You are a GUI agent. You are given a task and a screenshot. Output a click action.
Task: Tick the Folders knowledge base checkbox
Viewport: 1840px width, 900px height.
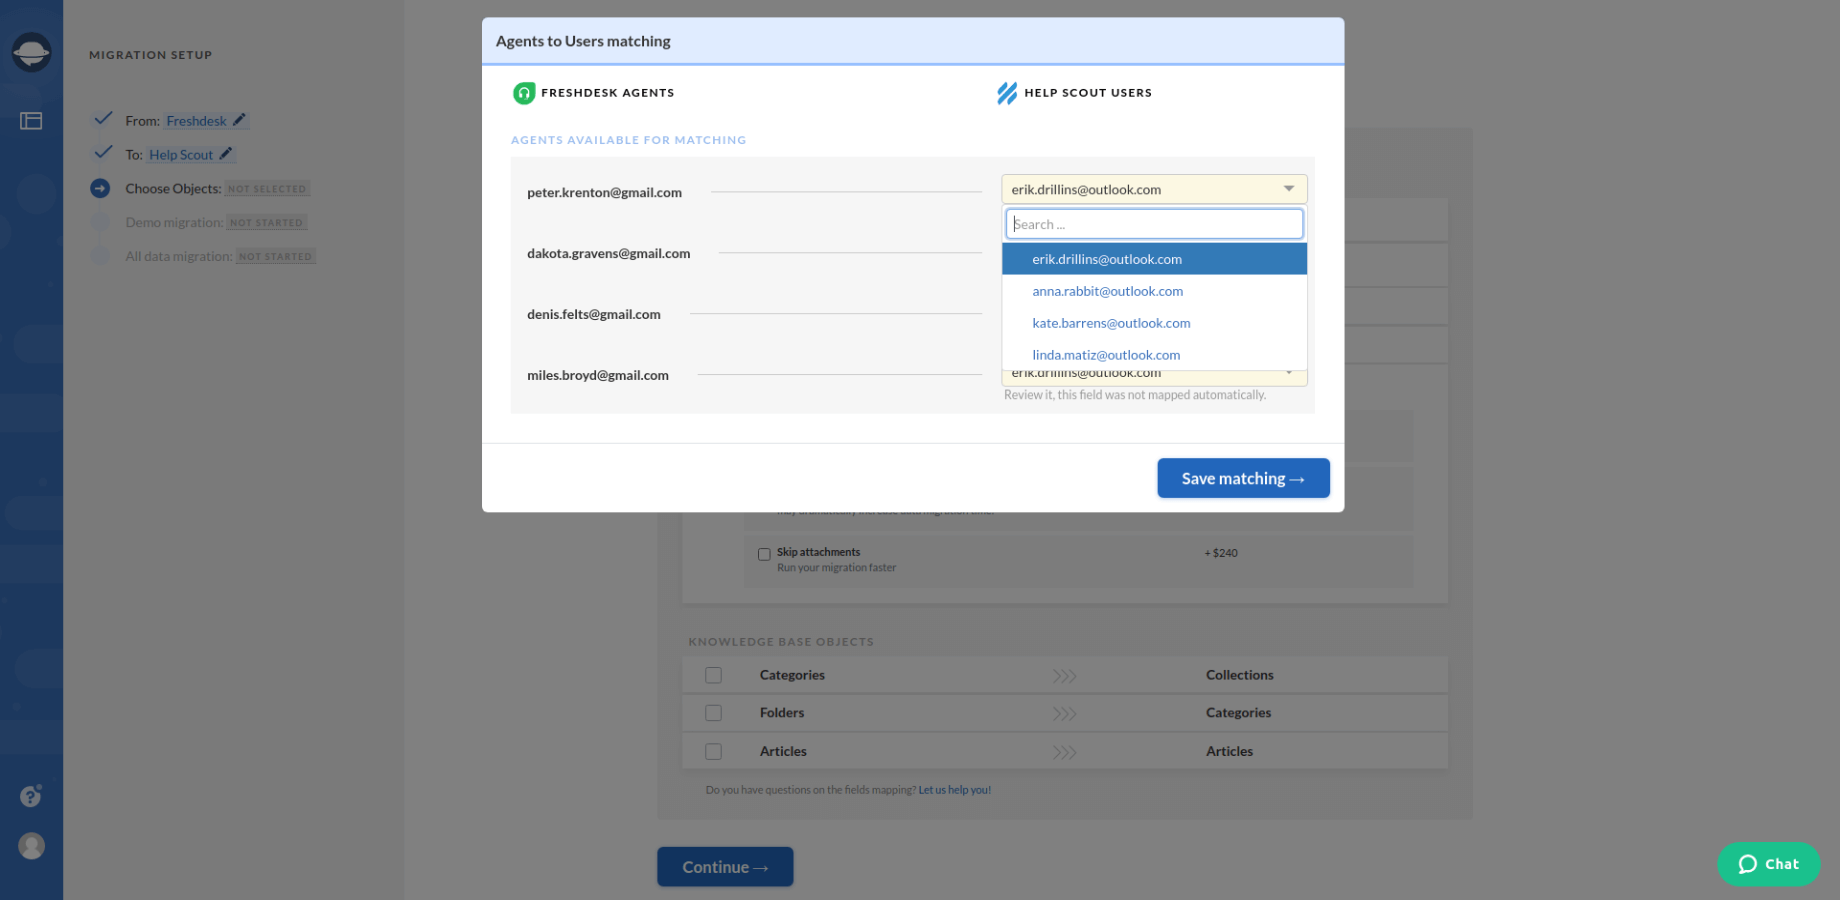coord(713,713)
